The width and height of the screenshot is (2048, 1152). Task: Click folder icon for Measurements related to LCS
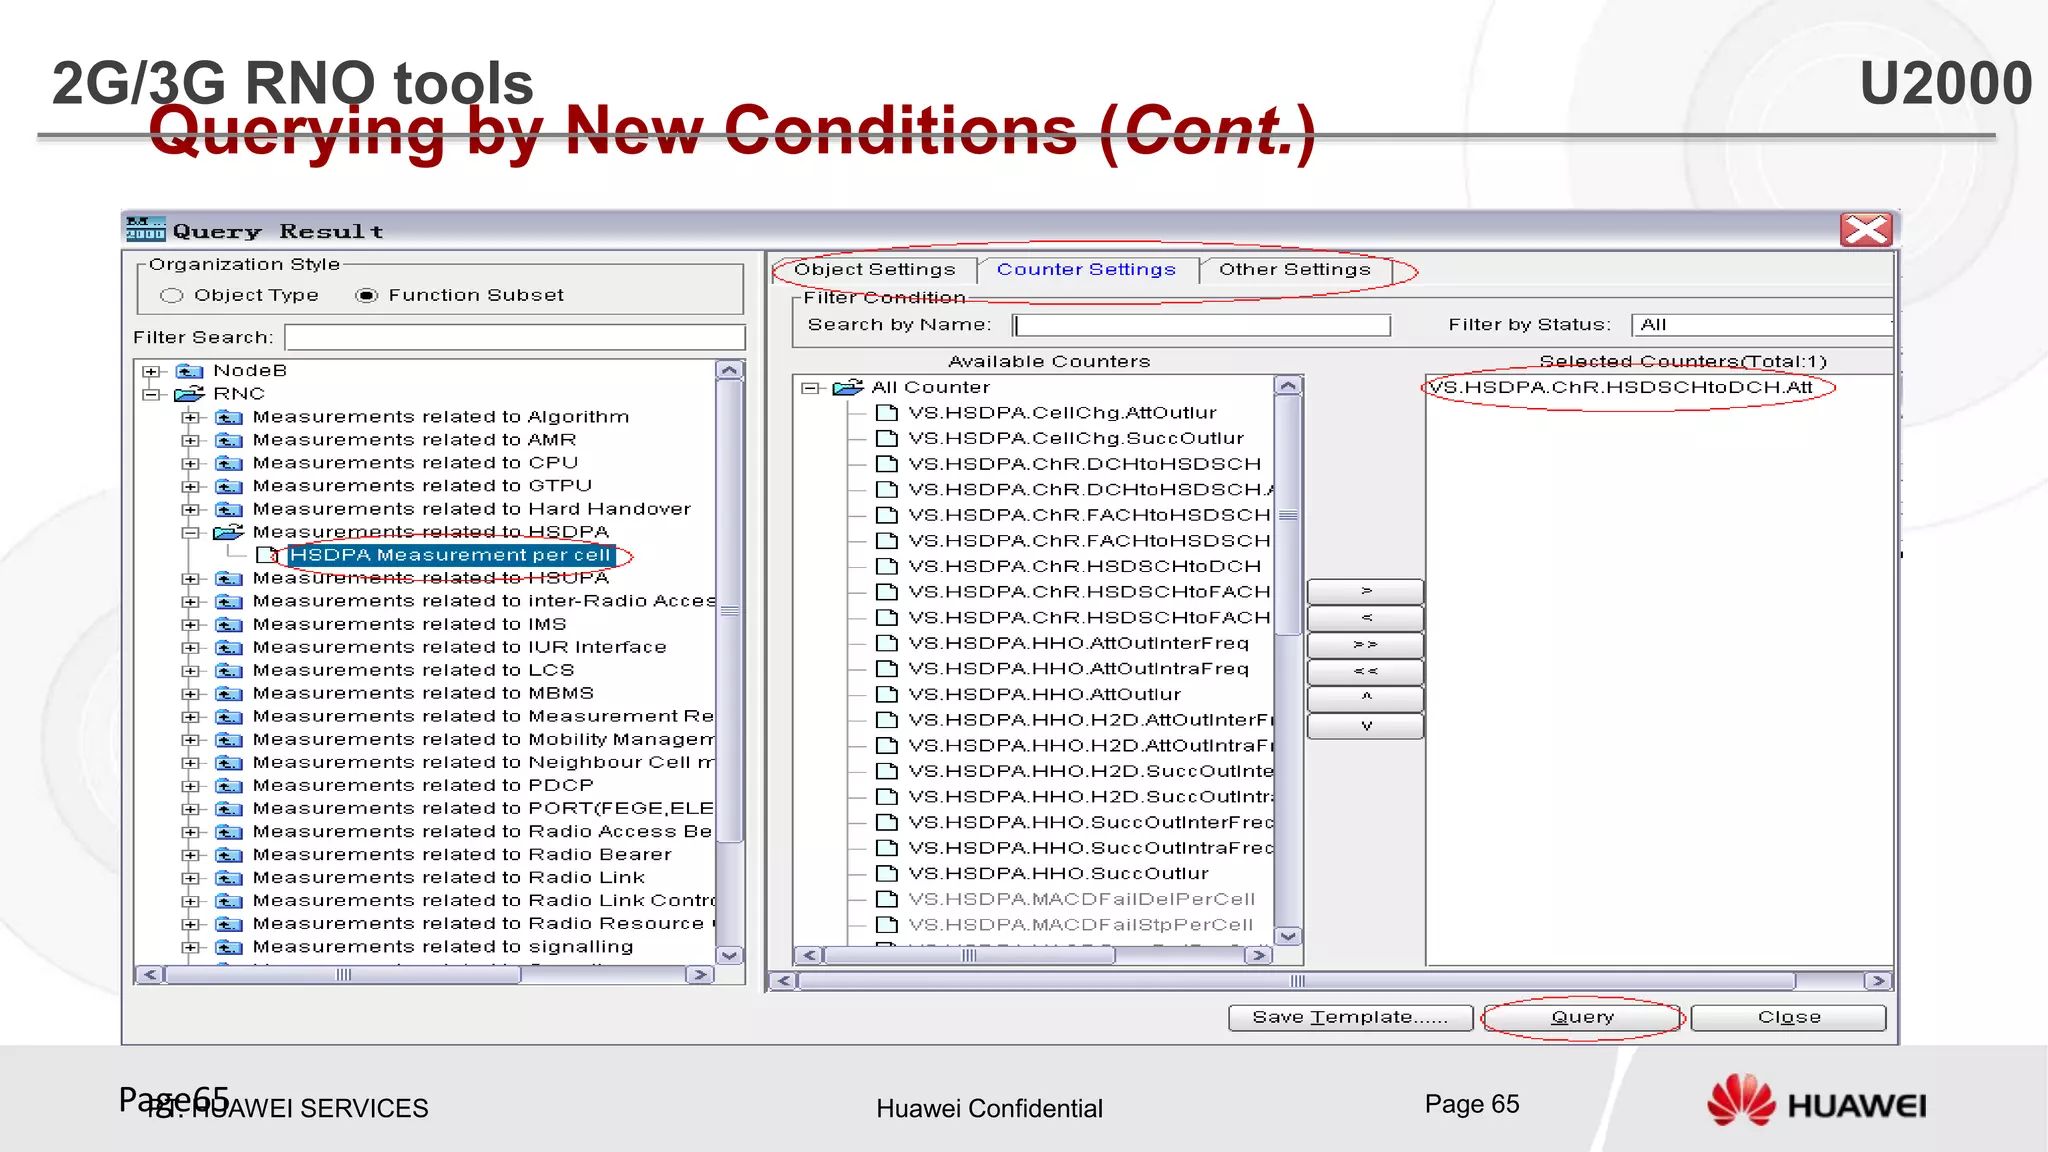(x=229, y=670)
